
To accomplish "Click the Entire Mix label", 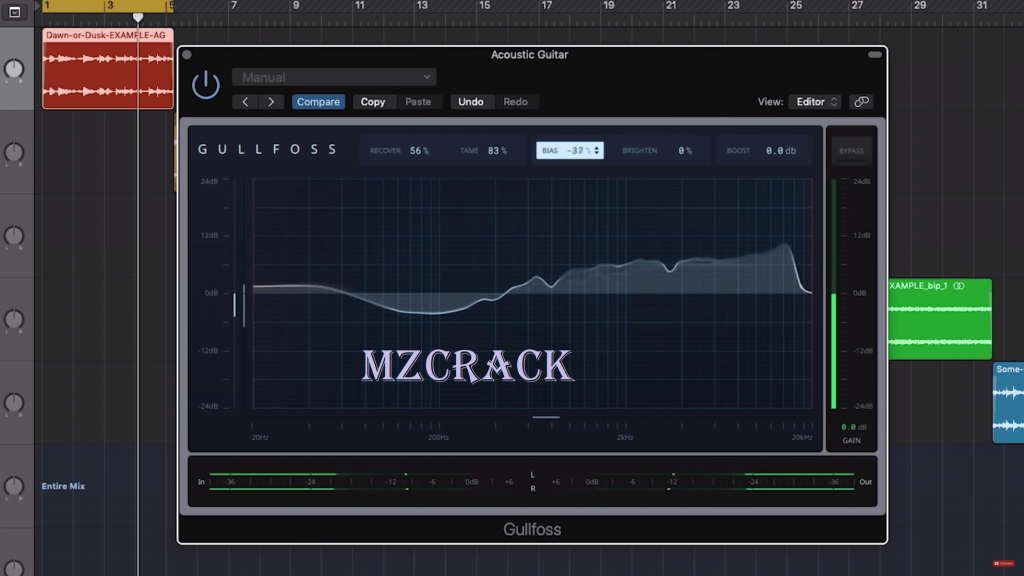I will (x=63, y=486).
